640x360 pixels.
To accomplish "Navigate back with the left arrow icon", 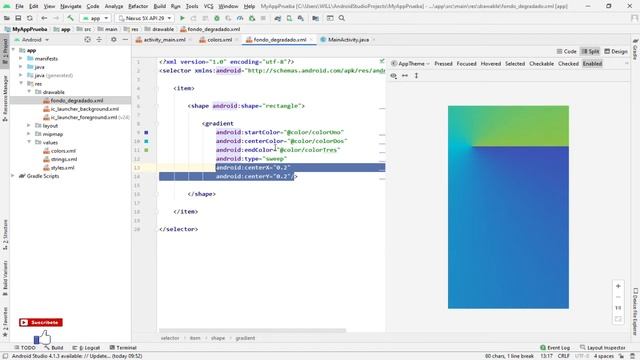I will tap(44, 18).
